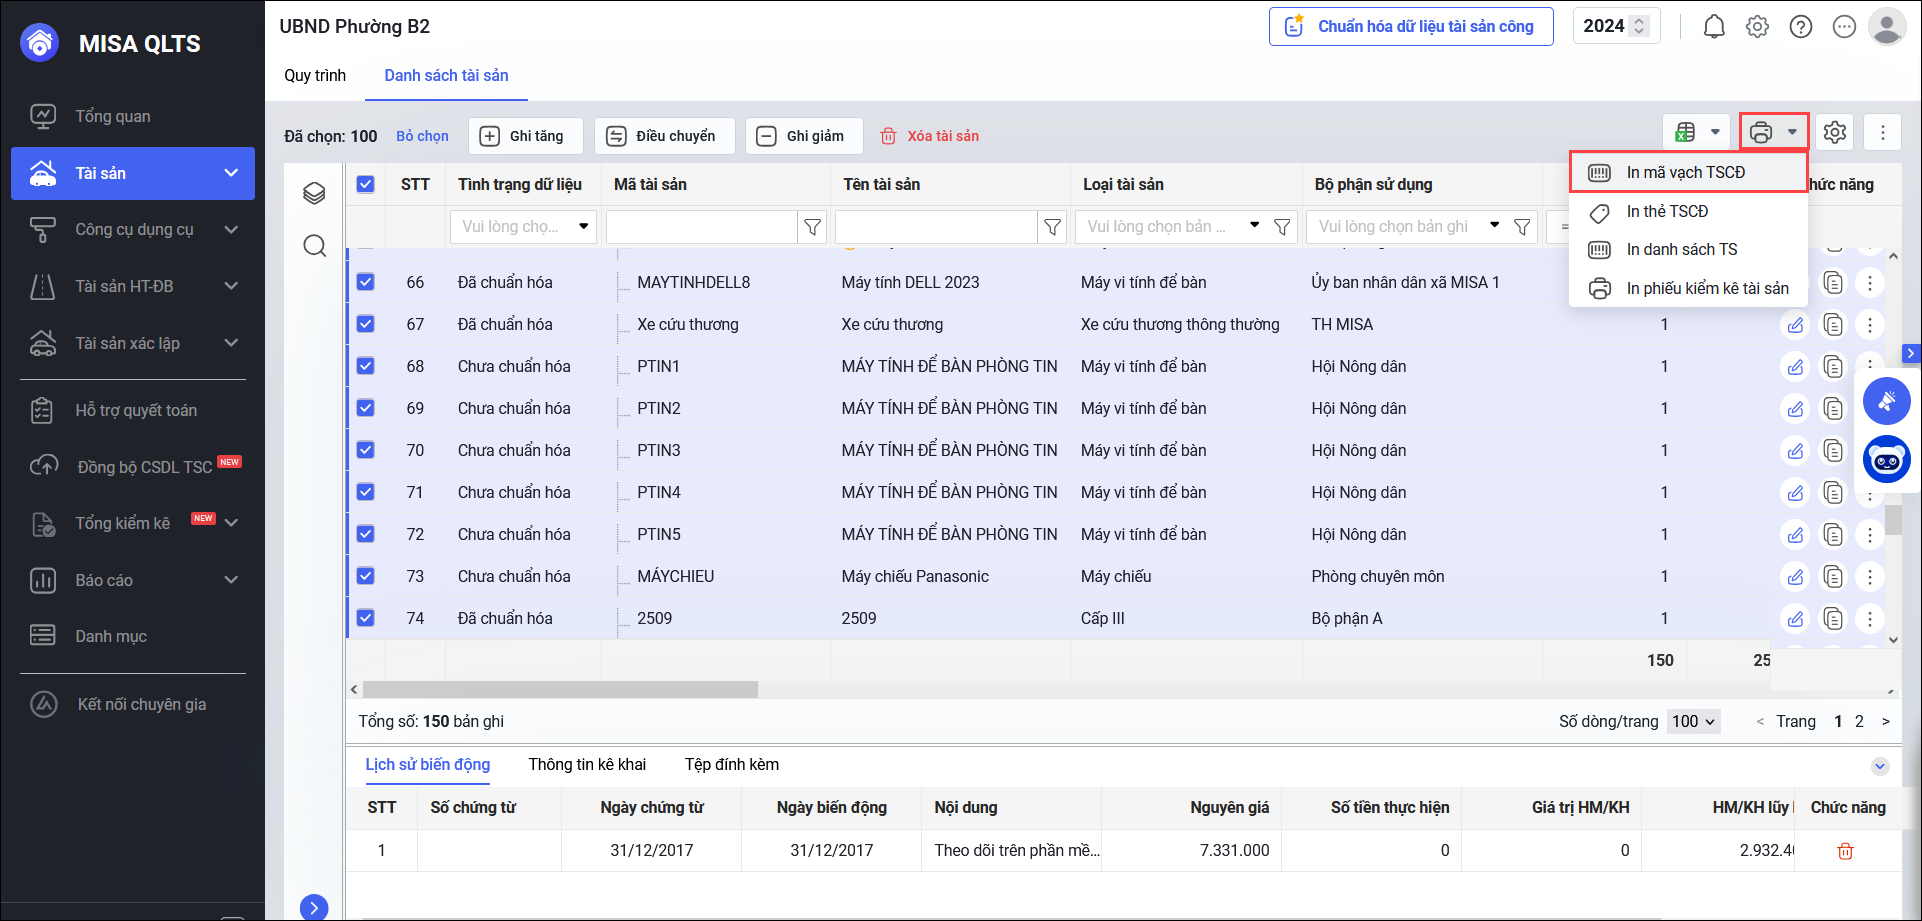
Task: Uncheck the select-all header checkbox
Action: (366, 184)
